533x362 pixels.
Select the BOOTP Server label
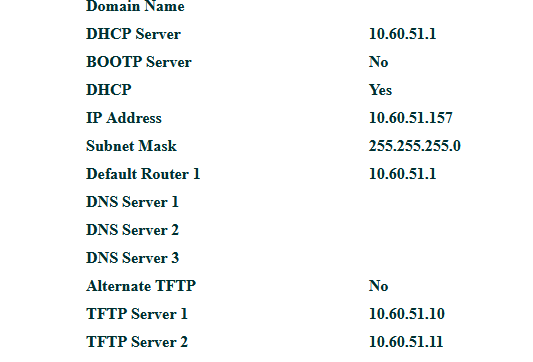[139, 62]
